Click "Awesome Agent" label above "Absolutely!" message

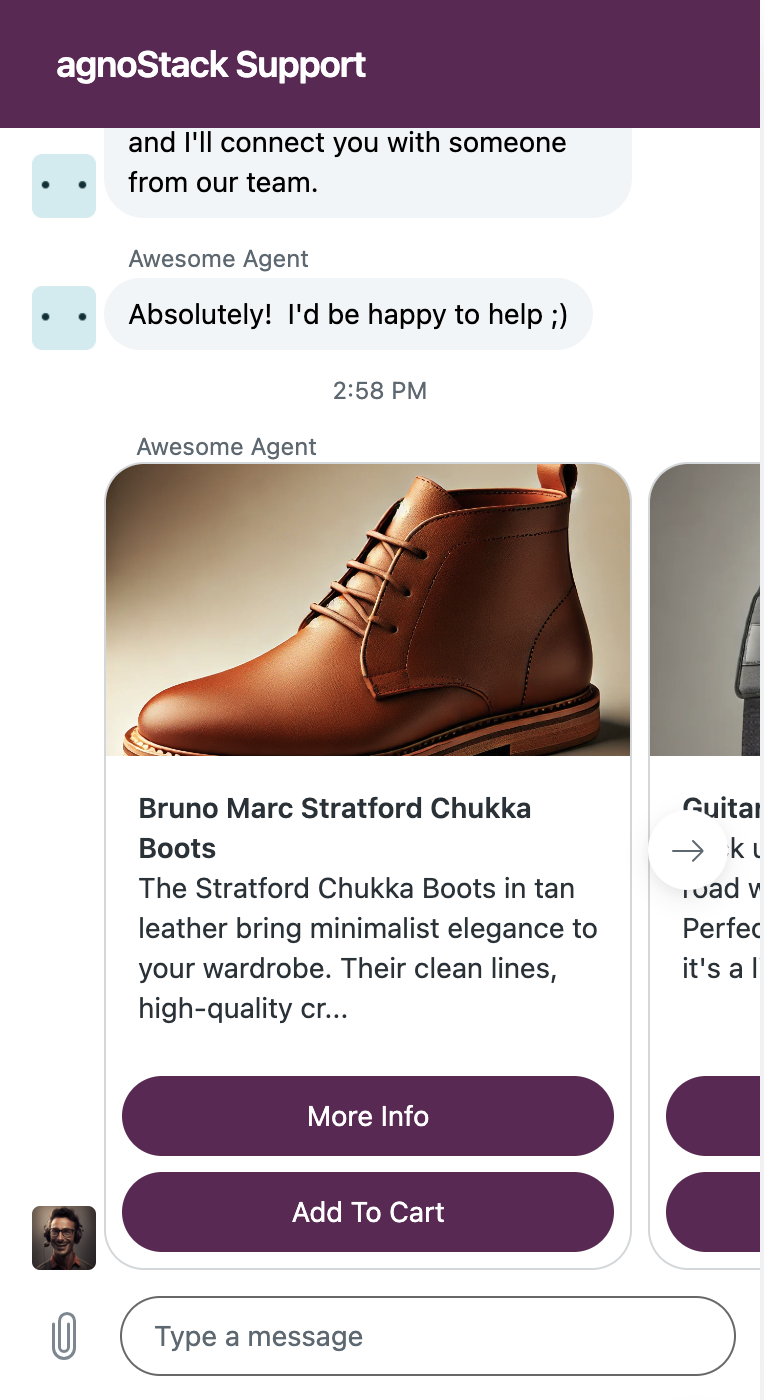[x=218, y=259]
